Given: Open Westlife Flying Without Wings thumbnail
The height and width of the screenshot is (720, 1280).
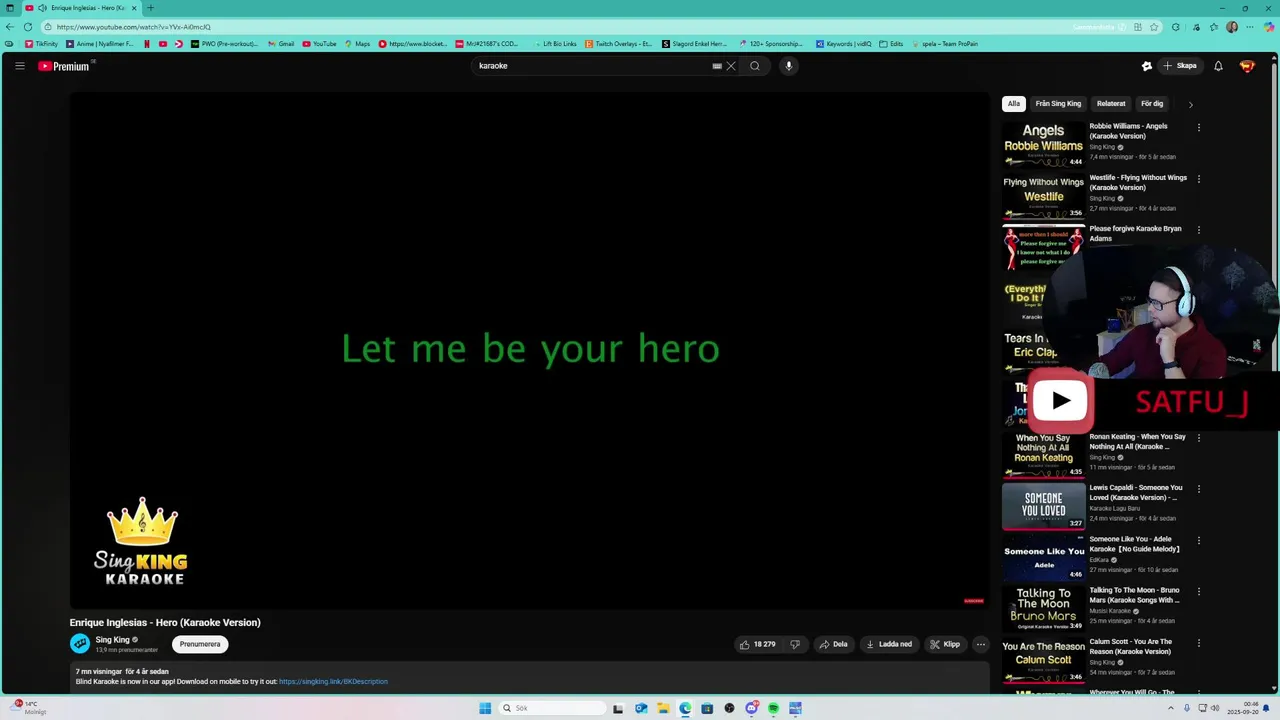Looking at the screenshot, I should tap(1044, 196).
